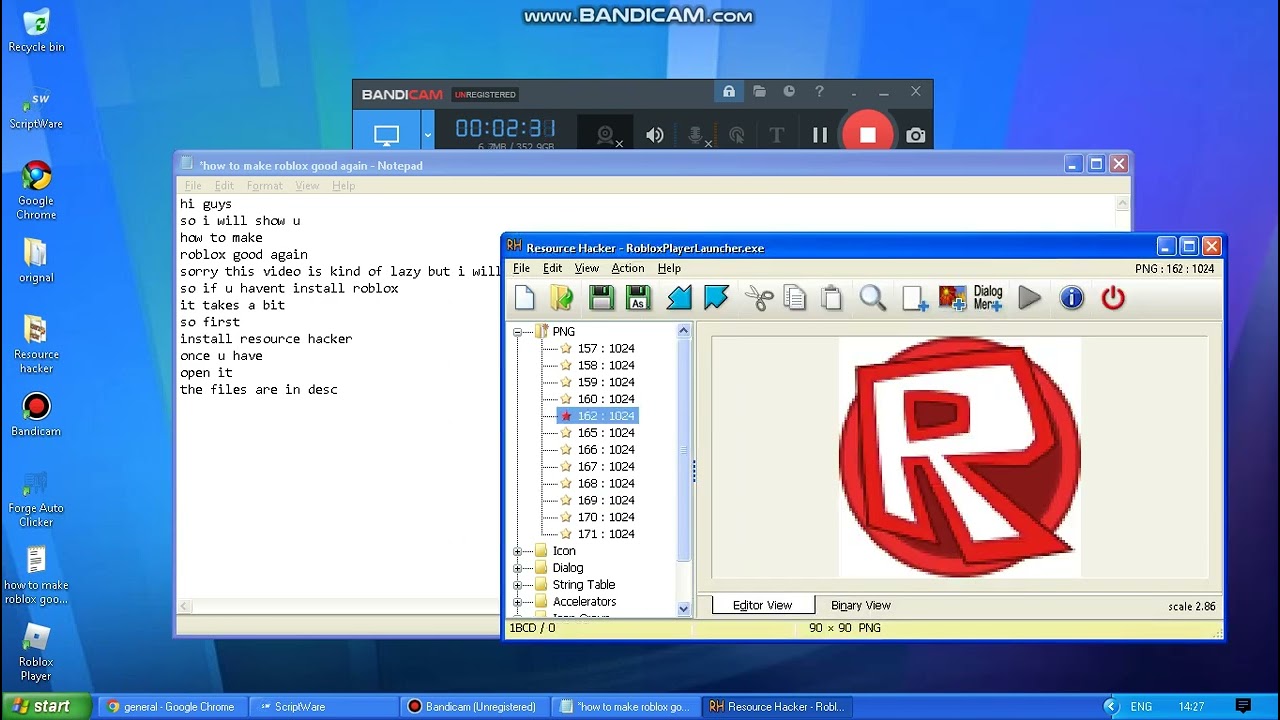Click the grey Play compile icon
1280x720 pixels.
pos(1029,297)
